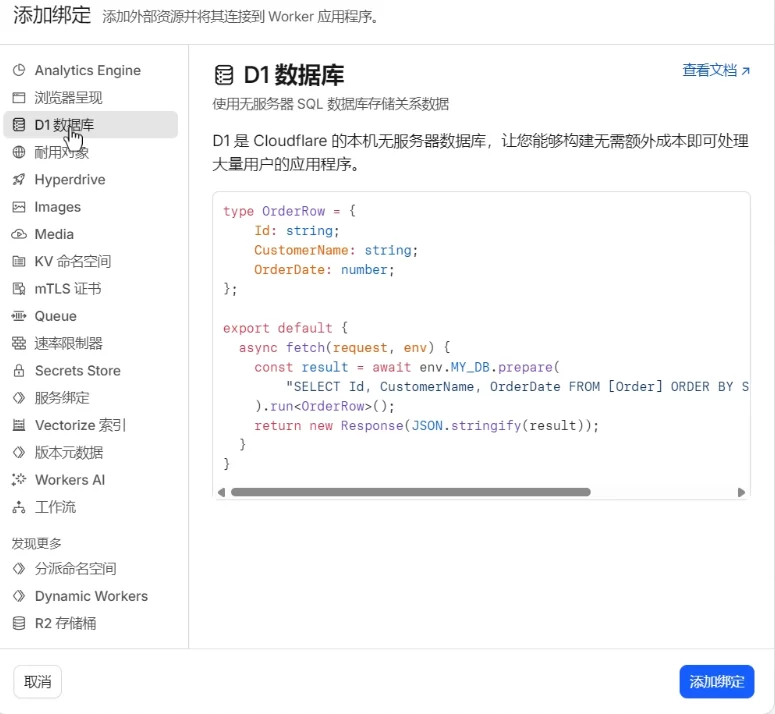Click the Workers AI sparkle icon
The image size is (775, 714).
click(18, 480)
